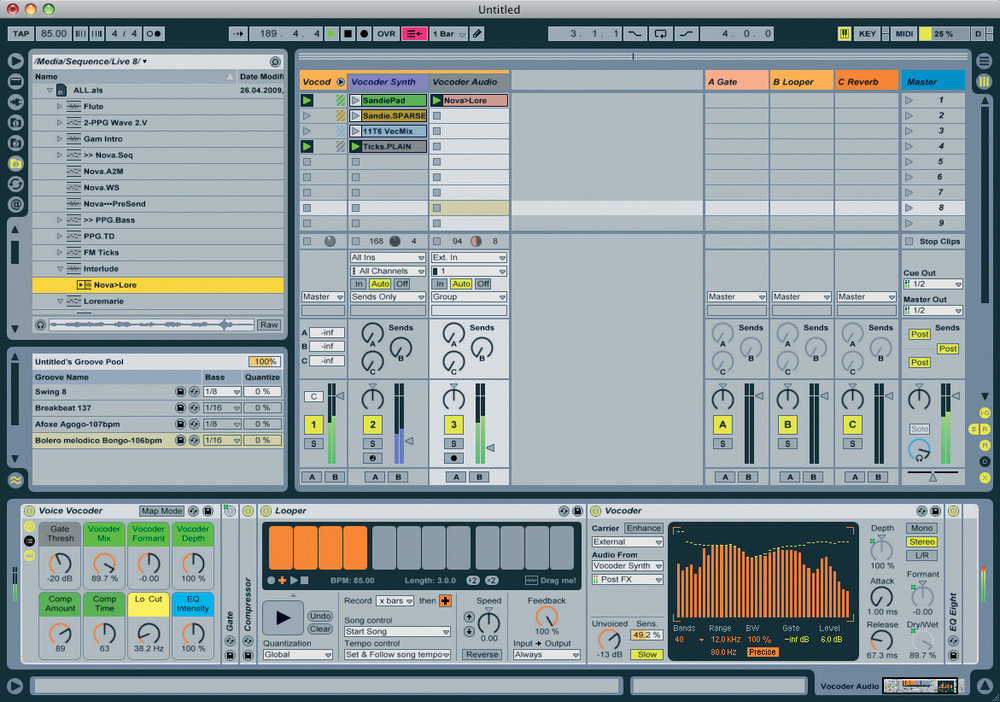This screenshot has width=1000, height=702.
Task: Open the Cue Out 1/2 dropdown
Action: [933, 284]
